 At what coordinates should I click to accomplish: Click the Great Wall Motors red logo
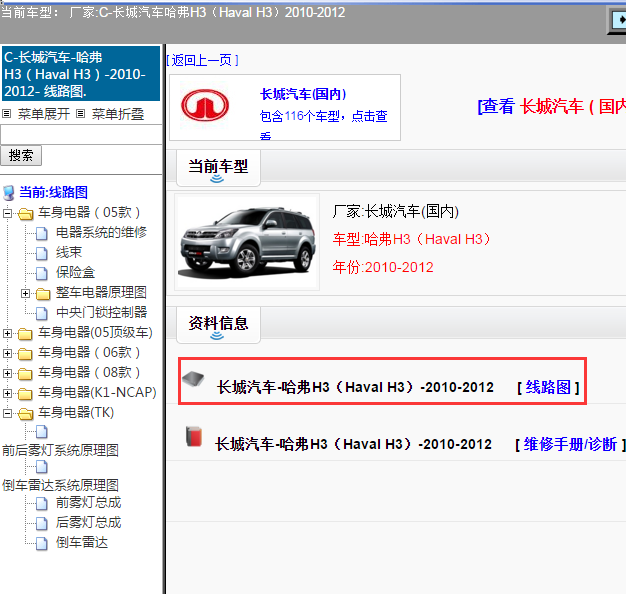pos(205,105)
